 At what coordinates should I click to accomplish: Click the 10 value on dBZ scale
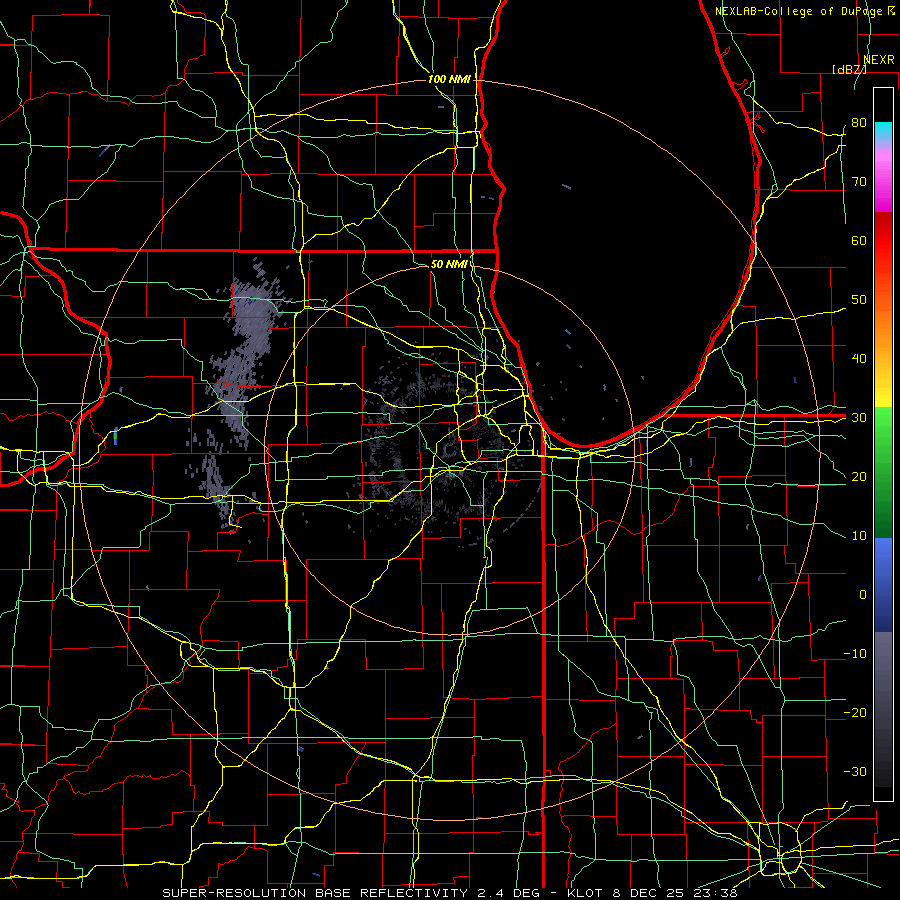tap(859, 536)
